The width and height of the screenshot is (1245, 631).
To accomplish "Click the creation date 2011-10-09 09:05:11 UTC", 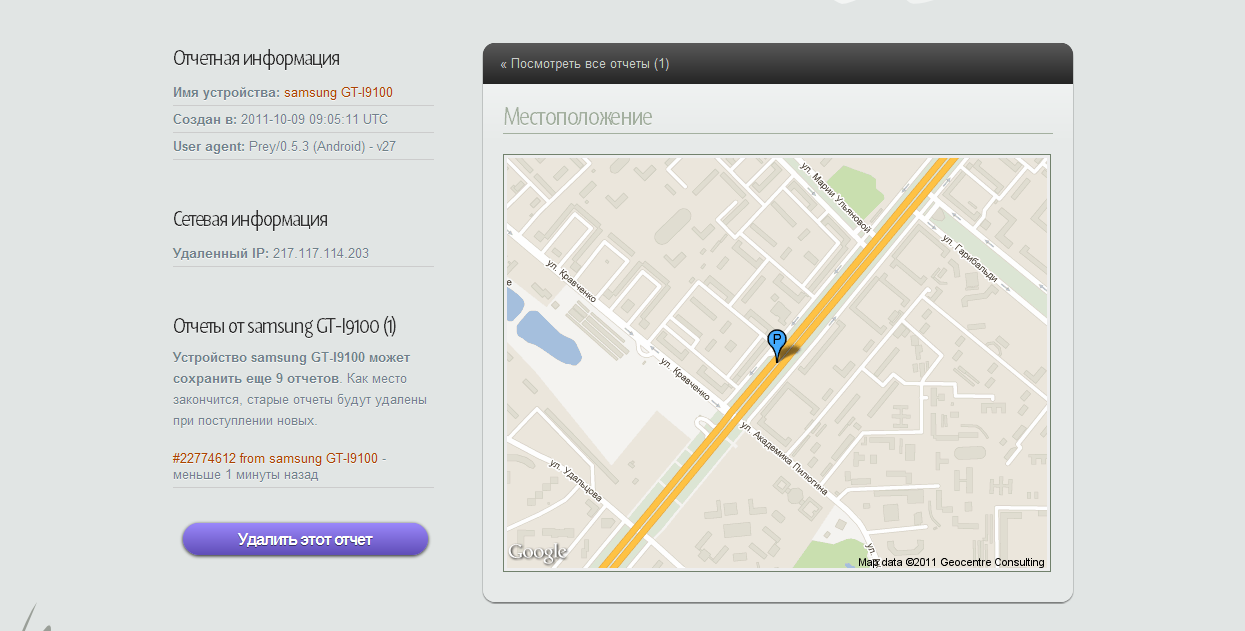I will click(x=314, y=119).
